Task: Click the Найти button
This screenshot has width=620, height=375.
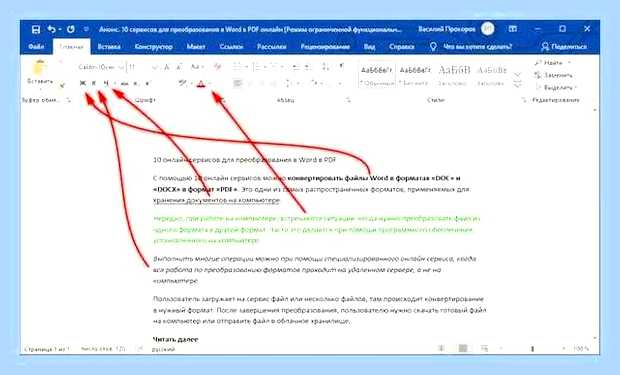Action: point(553,63)
